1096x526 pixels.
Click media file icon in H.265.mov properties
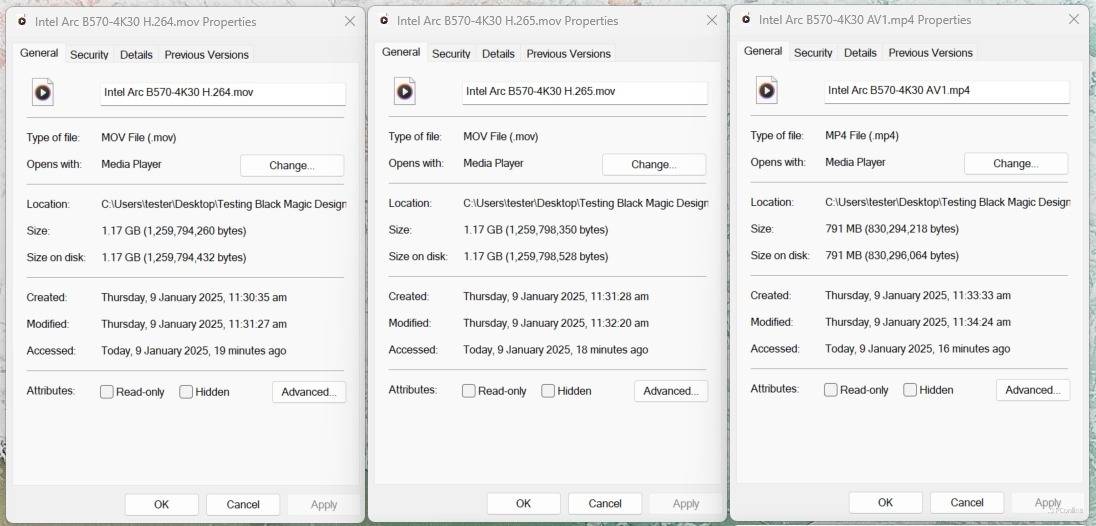pyautogui.click(x=405, y=92)
